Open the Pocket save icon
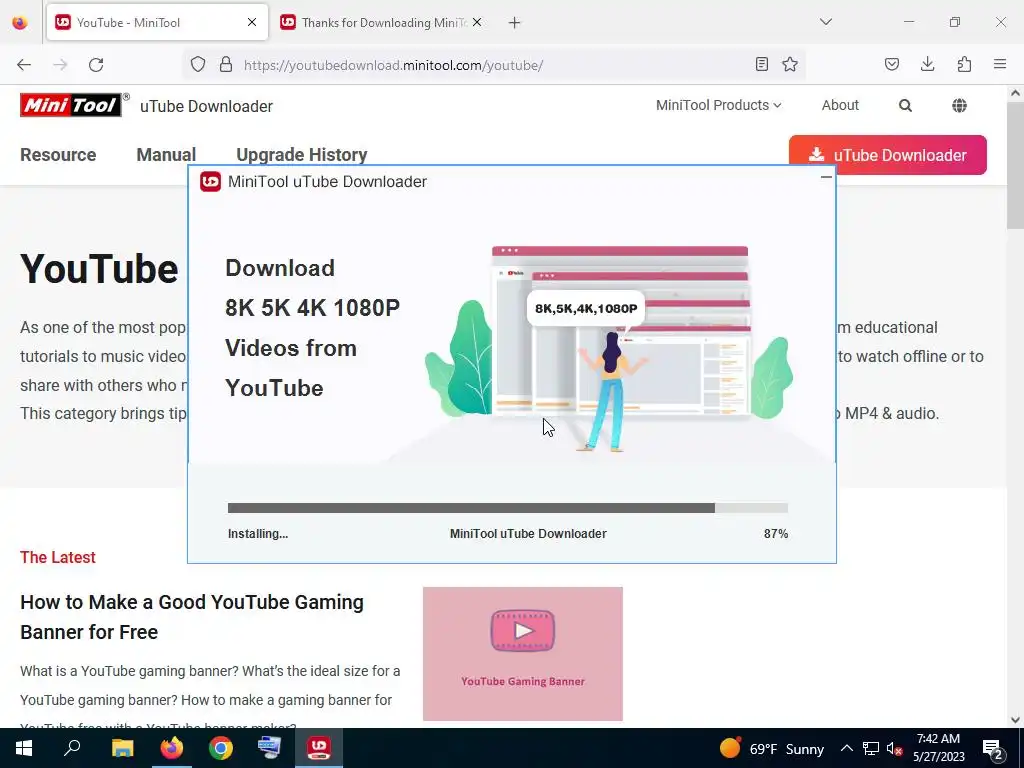Viewport: 1024px width, 768px height. click(891, 65)
